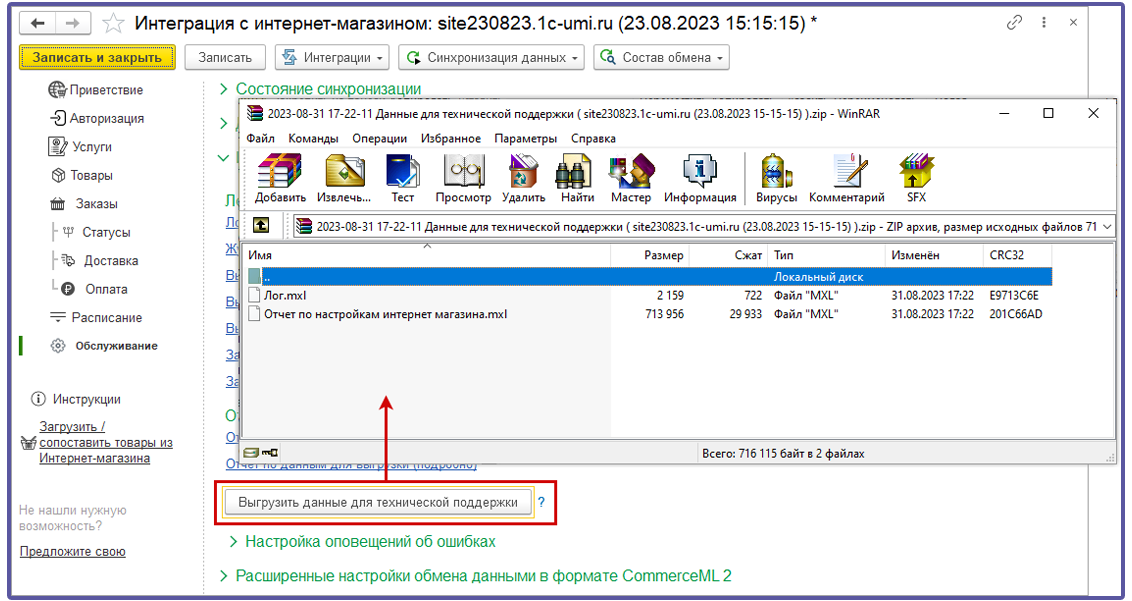1132x601 pixels.
Task: Click the WinRAR Добавить (Add) icon
Action: tap(280, 178)
